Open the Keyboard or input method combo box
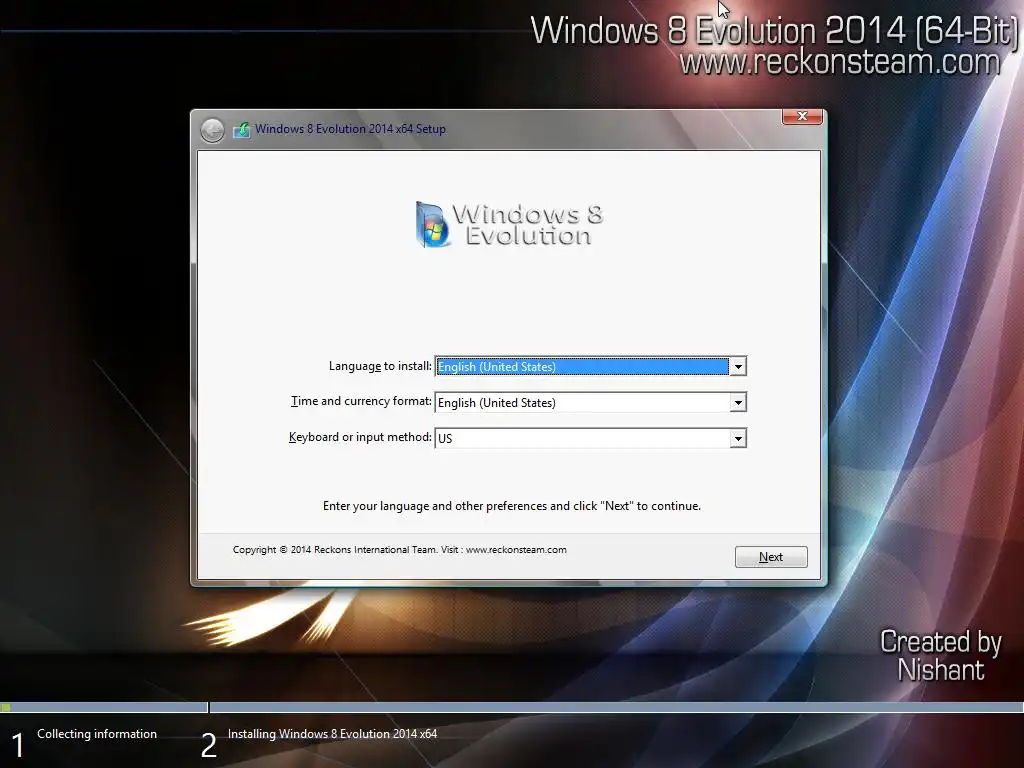 point(590,438)
